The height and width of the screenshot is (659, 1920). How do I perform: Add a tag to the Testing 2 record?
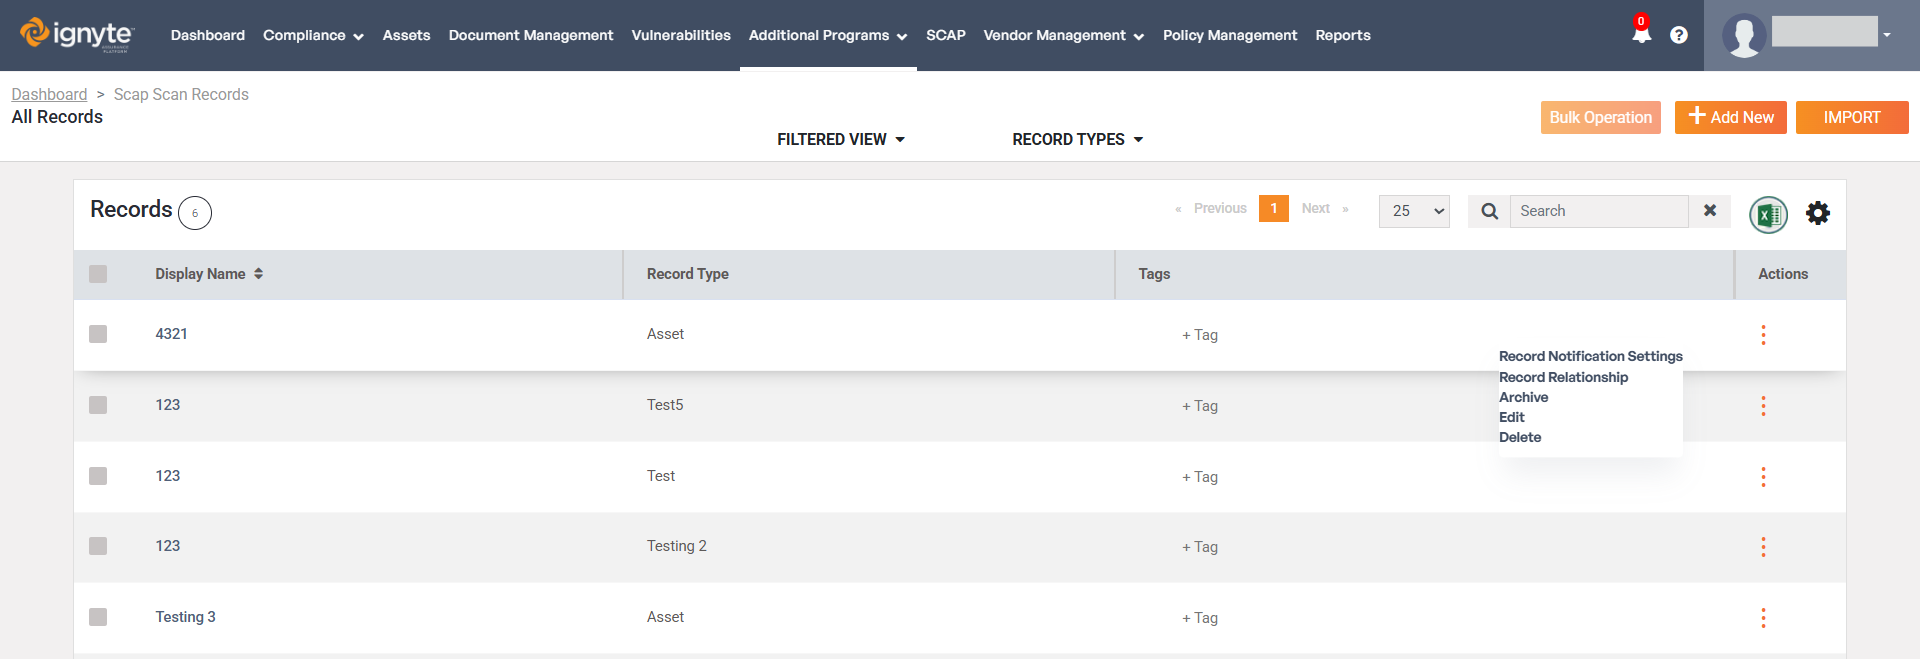(1200, 547)
